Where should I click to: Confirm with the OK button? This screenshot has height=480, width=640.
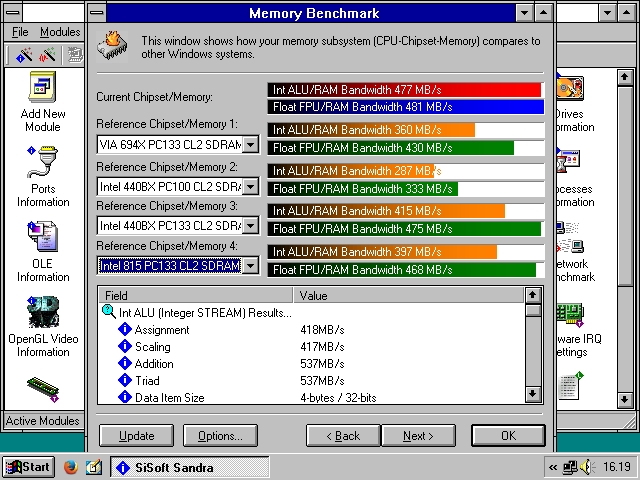(x=509, y=436)
